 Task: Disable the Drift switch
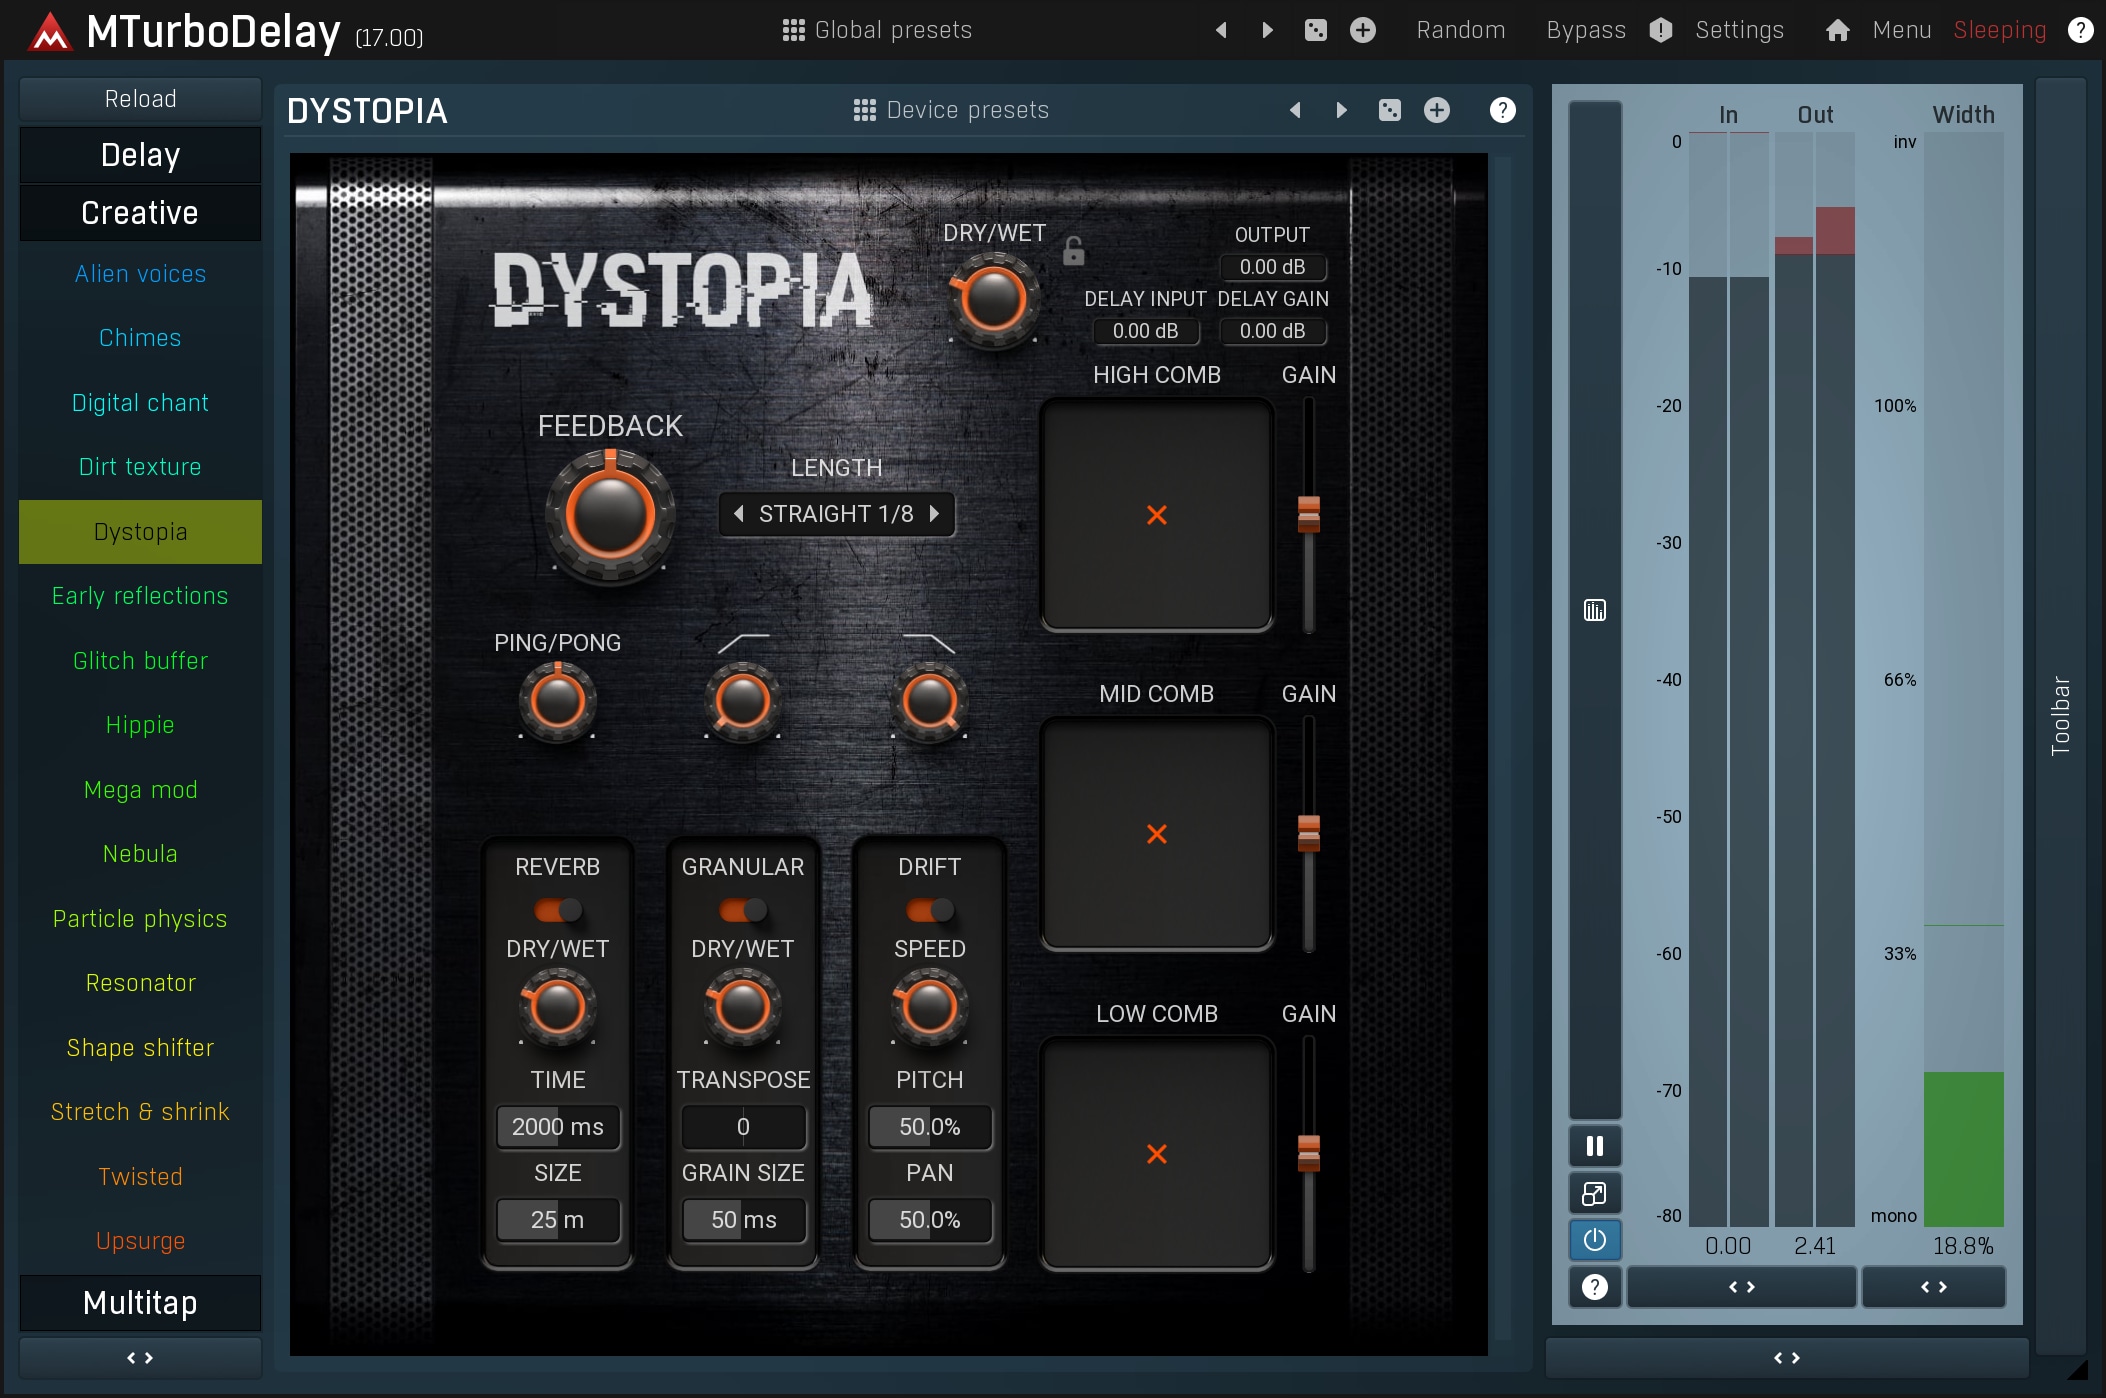pyautogui.click(x=929, y=910)
